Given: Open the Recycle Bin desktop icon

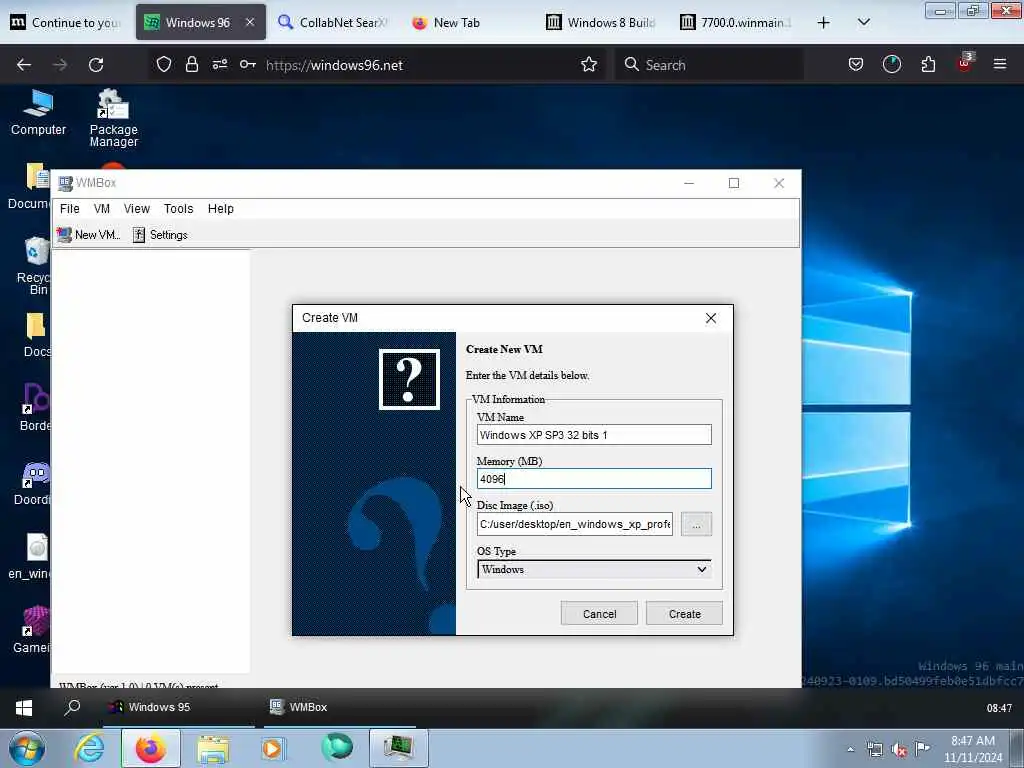Looking at the screenshot, I should coord(34,265).
